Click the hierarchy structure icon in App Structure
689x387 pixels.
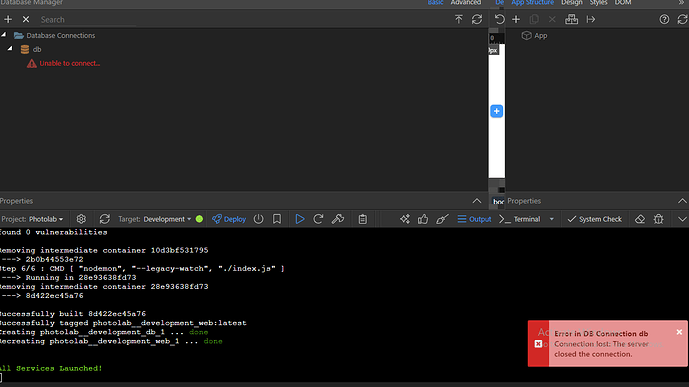pos(571,19)
